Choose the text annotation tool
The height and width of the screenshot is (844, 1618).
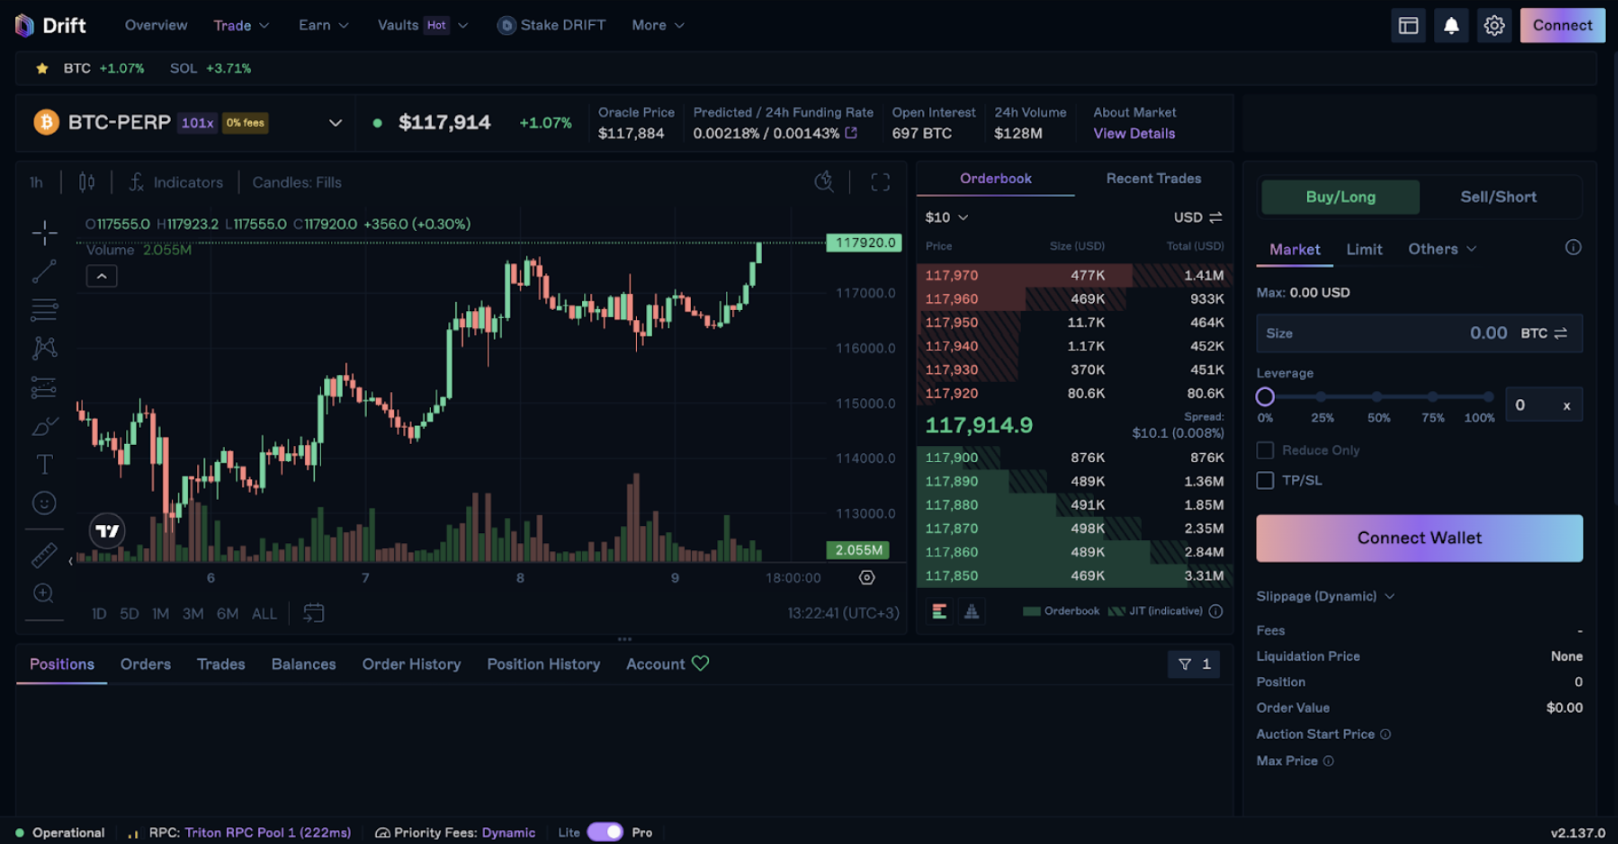(x=44, y=464)
